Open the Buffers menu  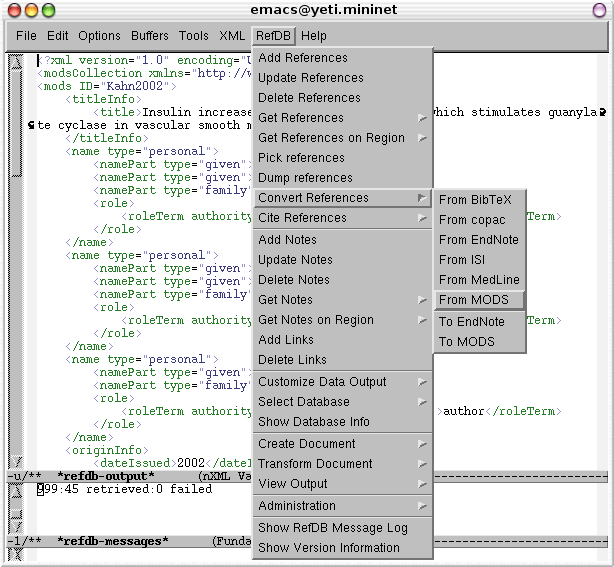click(150, 36)
